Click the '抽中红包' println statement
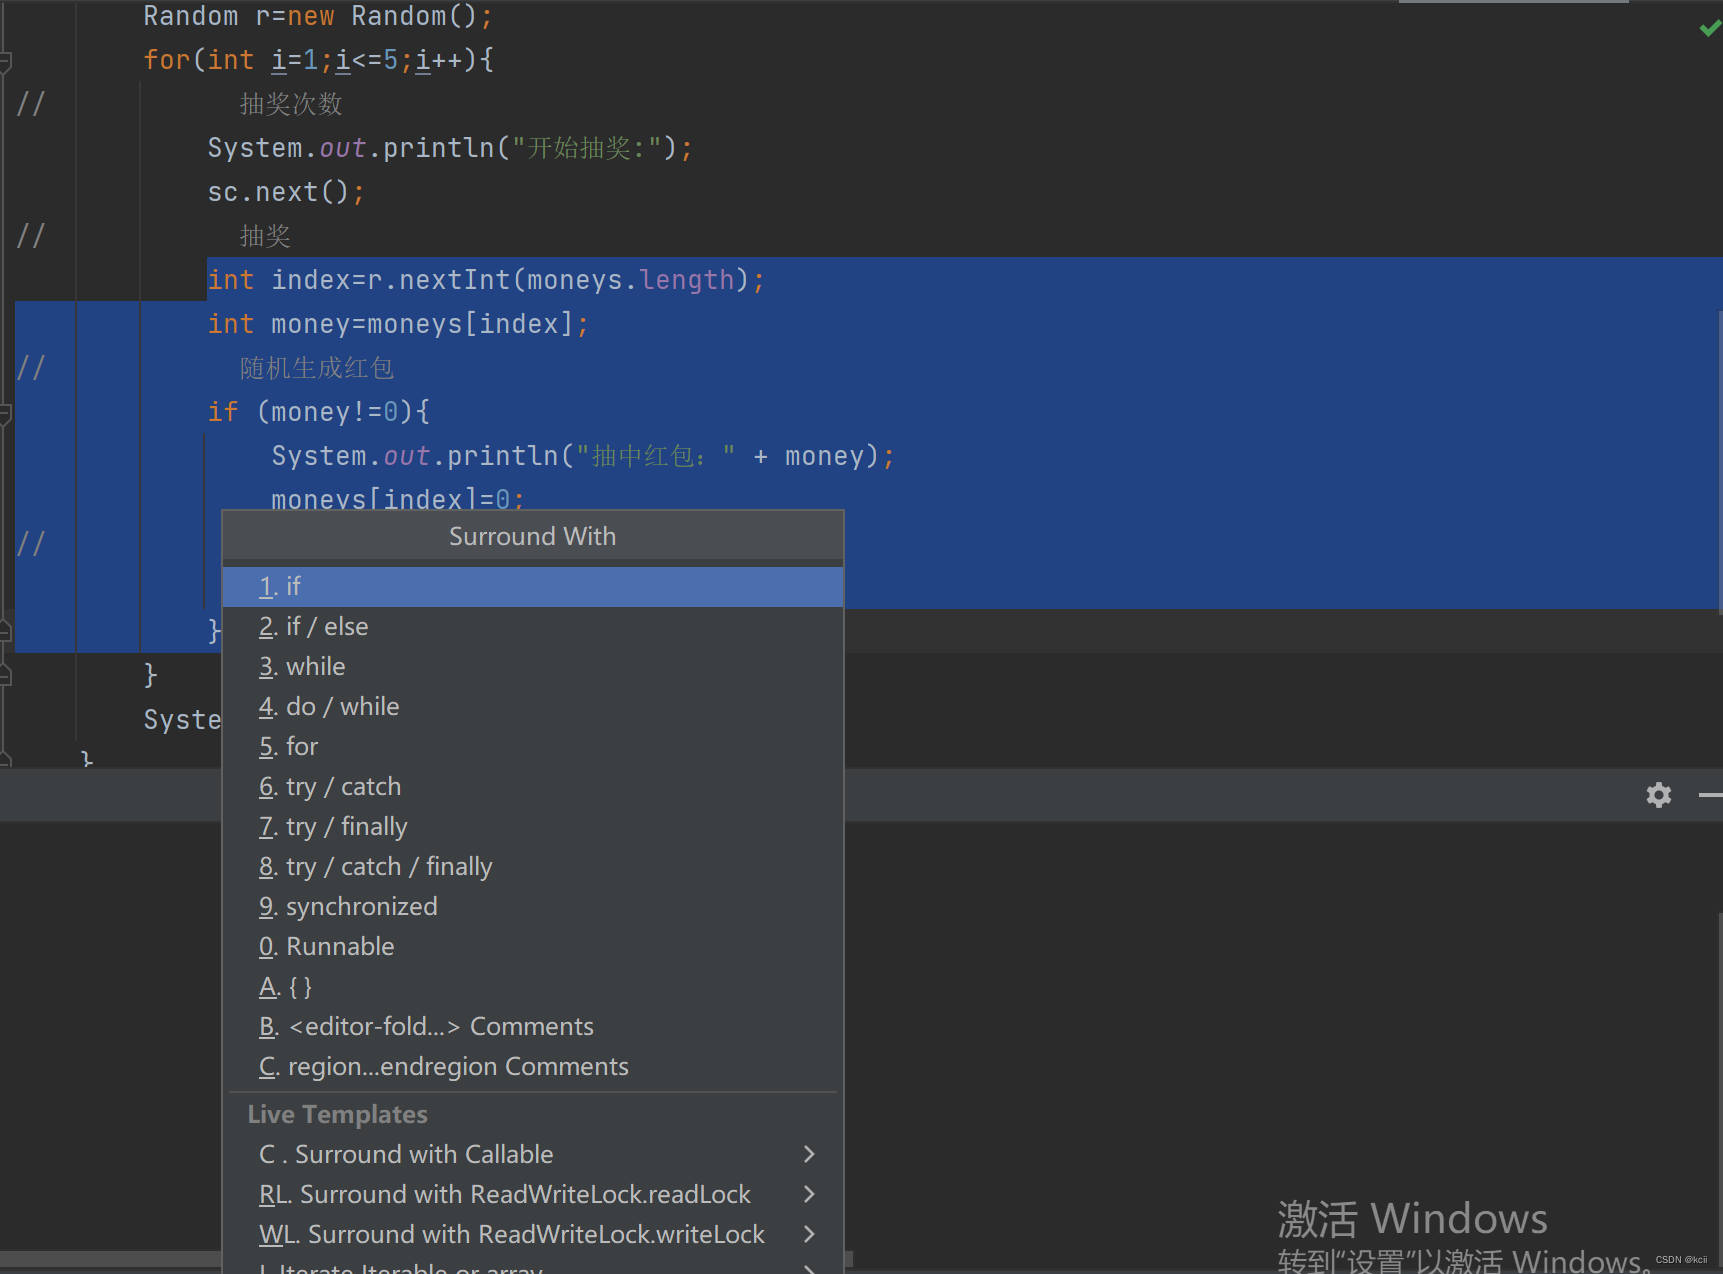 [x=583, y=456]
